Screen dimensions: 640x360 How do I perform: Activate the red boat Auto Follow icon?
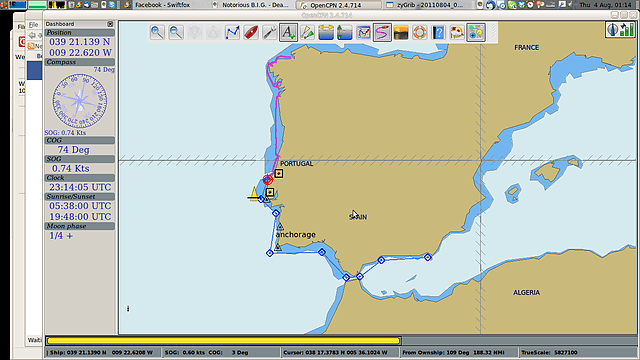pyautogui.click(x=251, y=32)
